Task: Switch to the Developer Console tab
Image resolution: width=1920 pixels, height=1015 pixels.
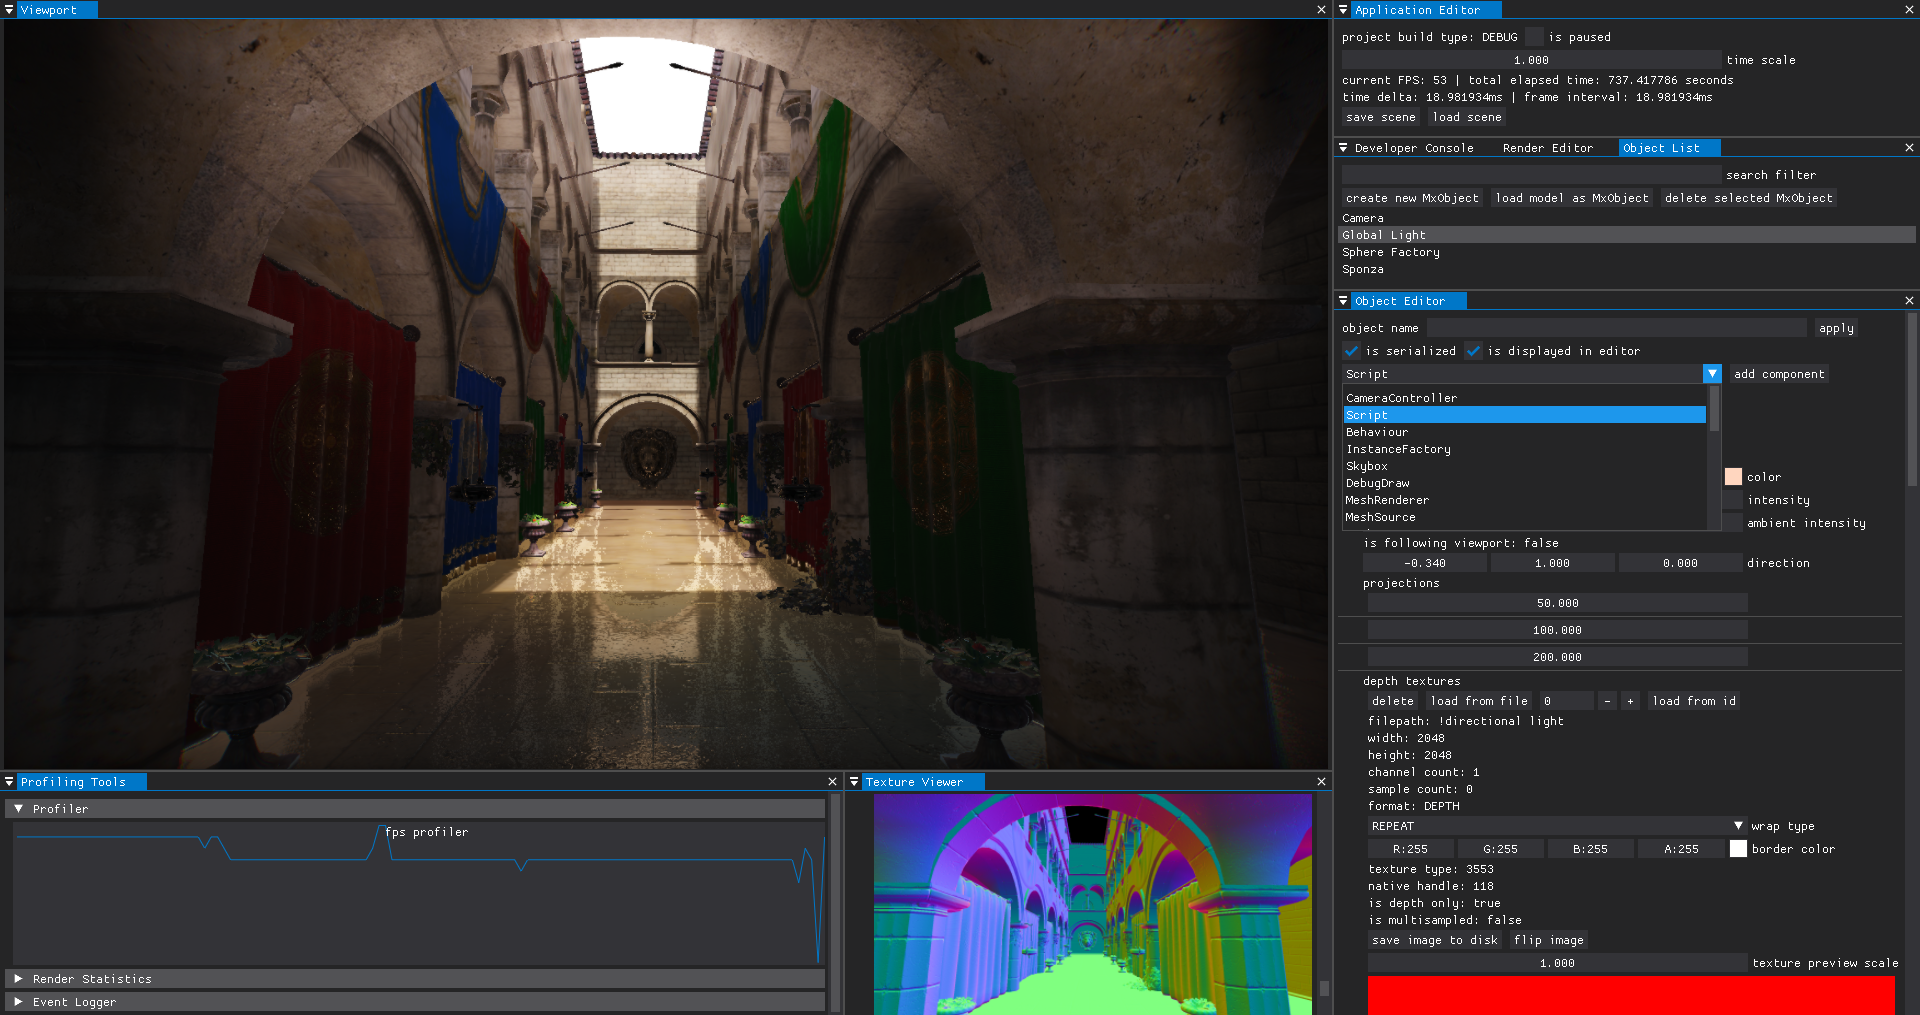Action: click(x=1414, y=148)
